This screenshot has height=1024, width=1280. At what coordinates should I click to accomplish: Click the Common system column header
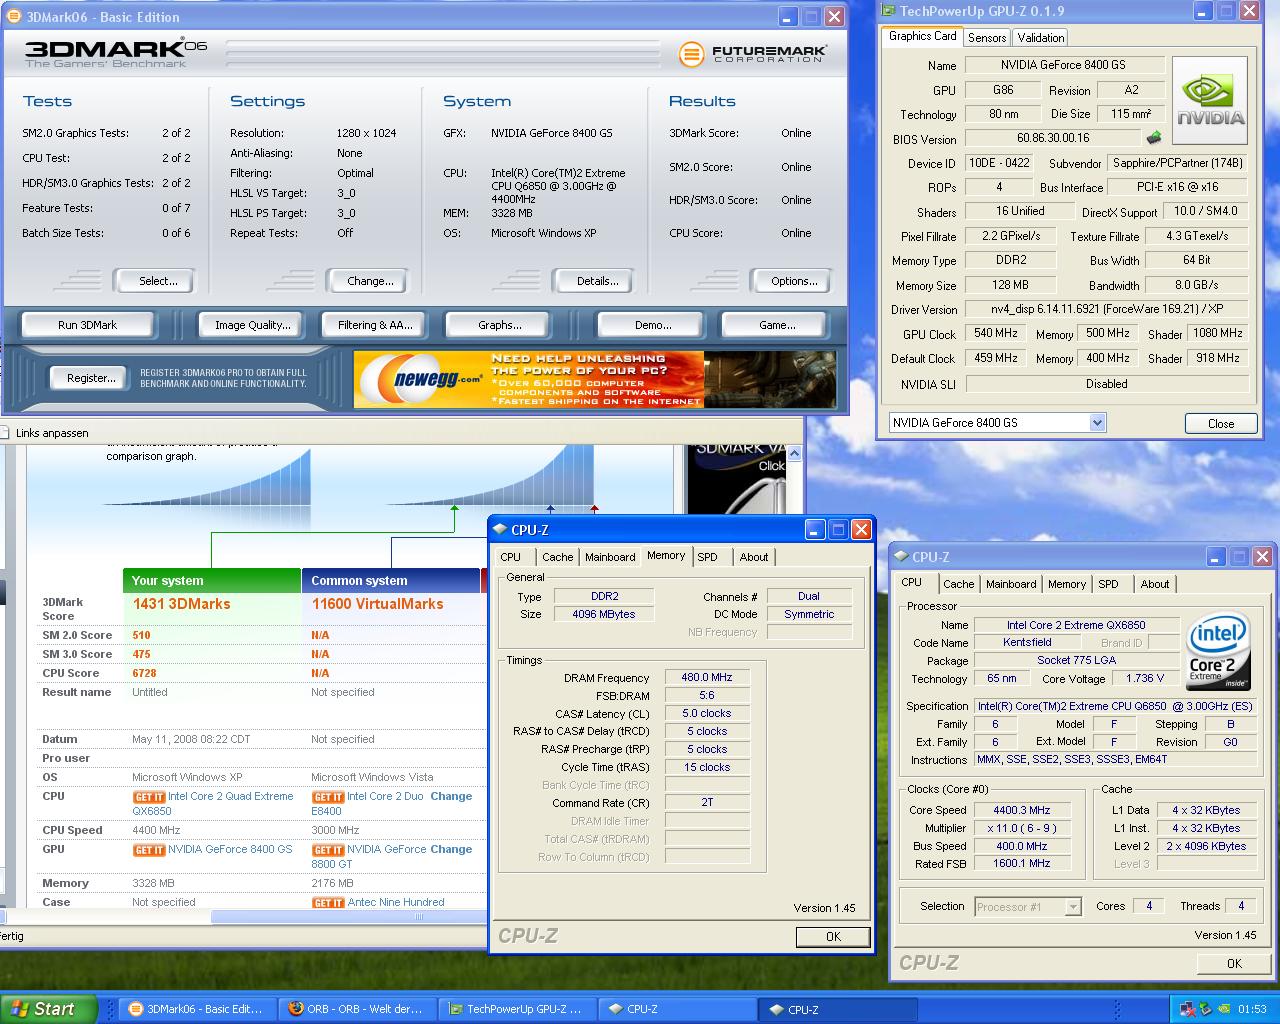[391, 580]
